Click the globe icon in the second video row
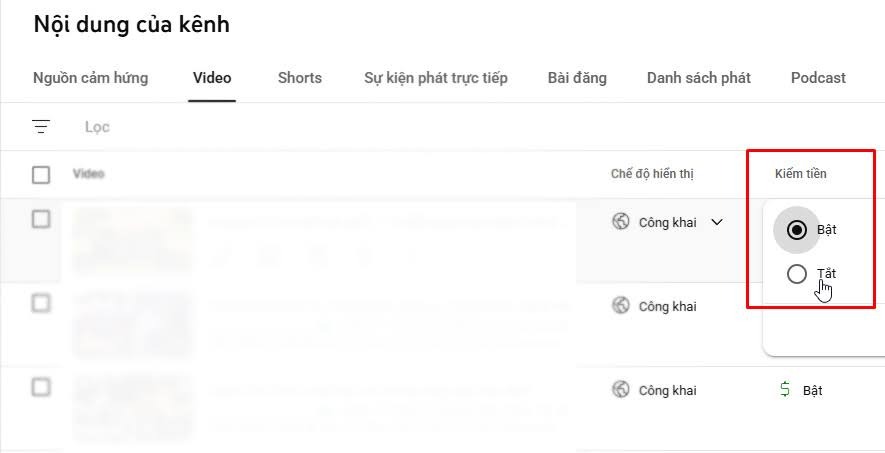This screenshot has height=453, width=885. [621, 306]
